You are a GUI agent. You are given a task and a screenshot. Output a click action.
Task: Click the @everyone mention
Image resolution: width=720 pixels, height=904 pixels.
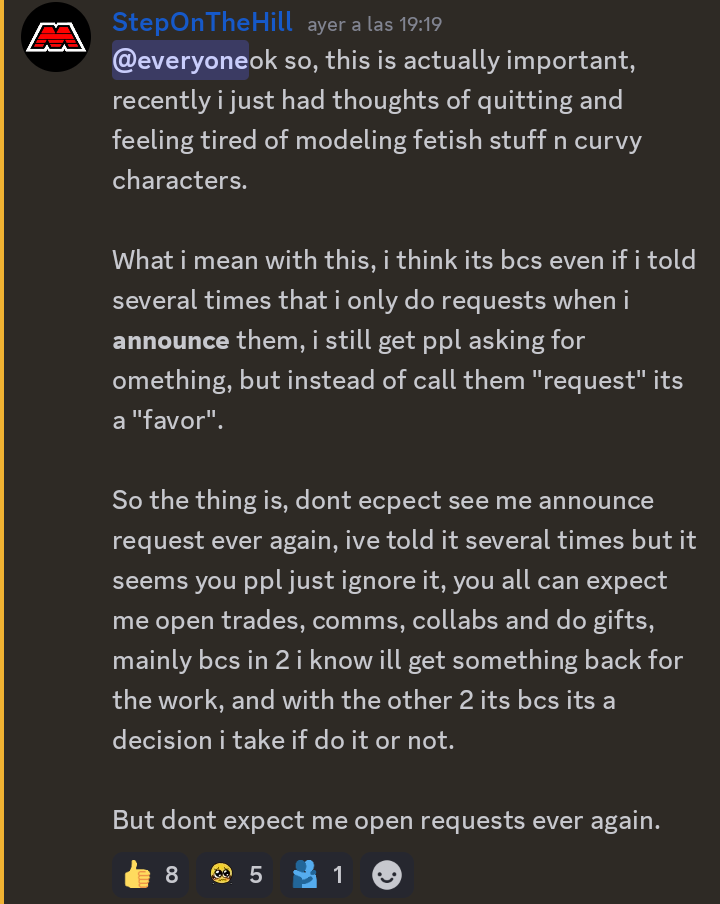click(180, 60)
